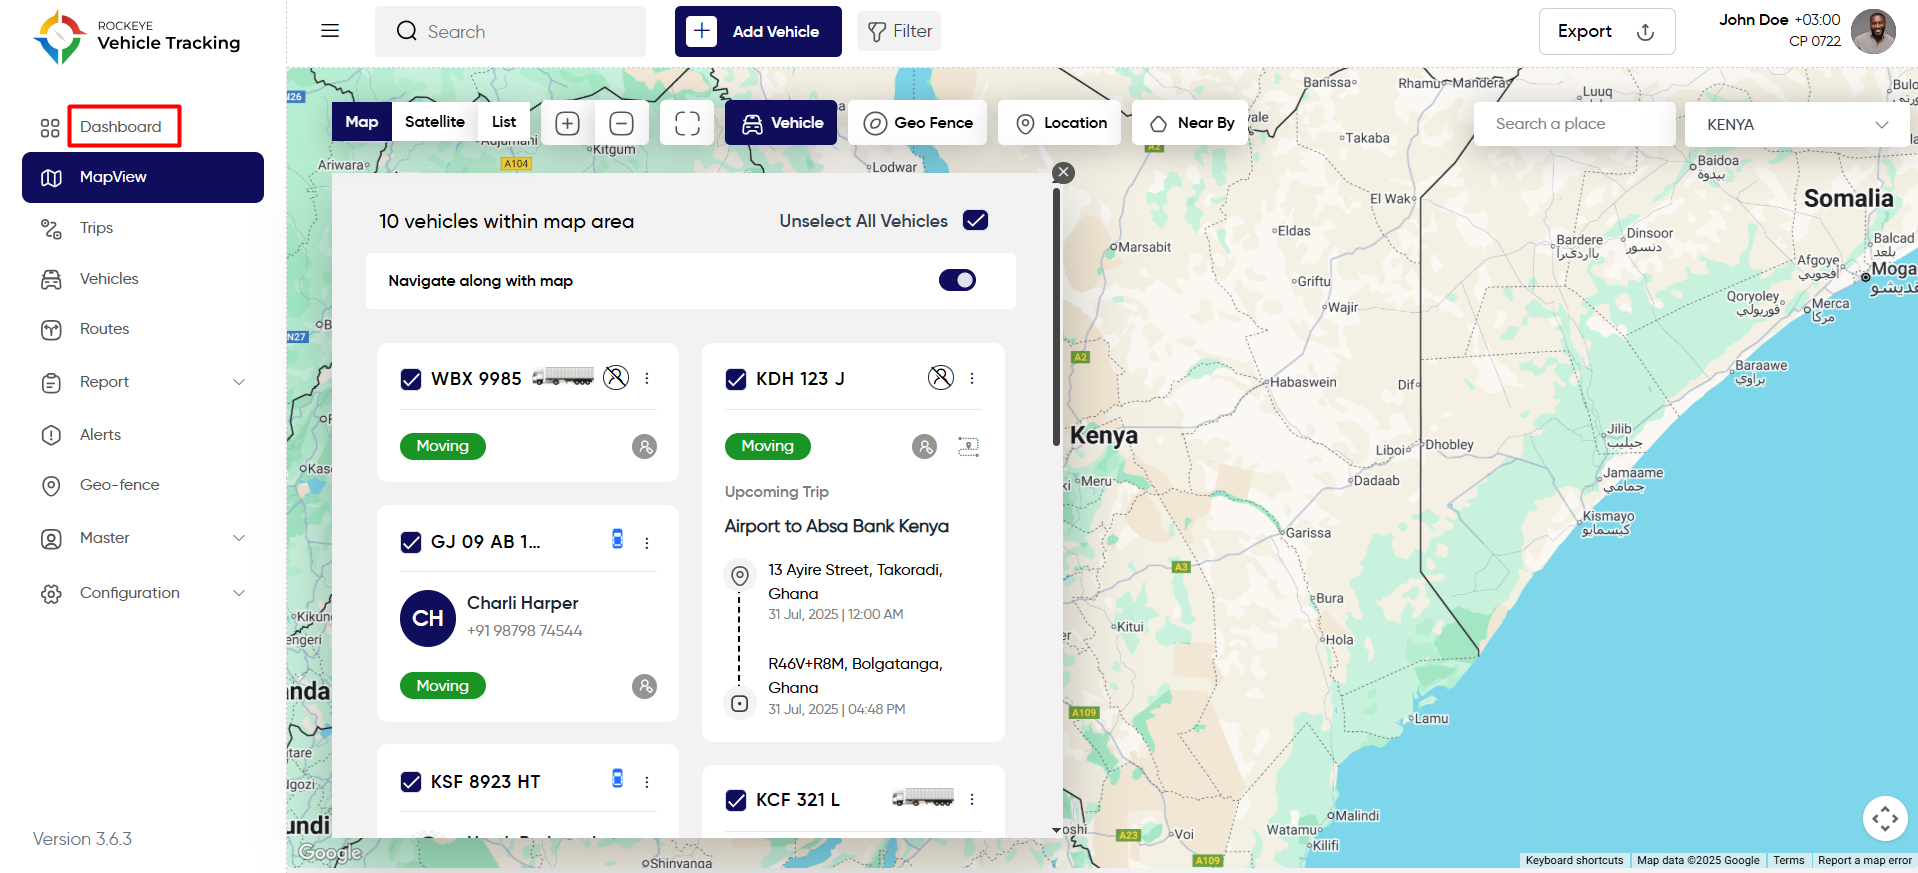This screenshot has width=1918, height=873.
Task: Open Dashboard in the sidebar
Action: click(121, 126)
